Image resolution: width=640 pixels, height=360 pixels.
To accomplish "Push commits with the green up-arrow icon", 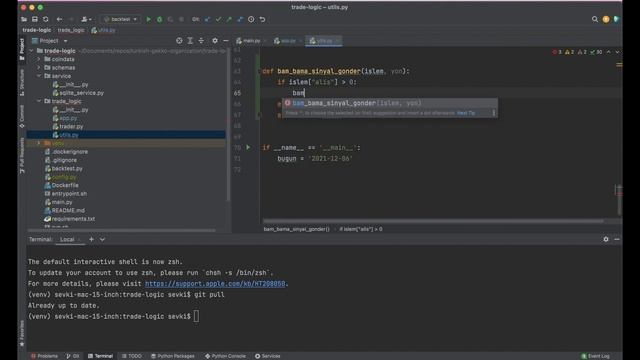I will [229, 19].
